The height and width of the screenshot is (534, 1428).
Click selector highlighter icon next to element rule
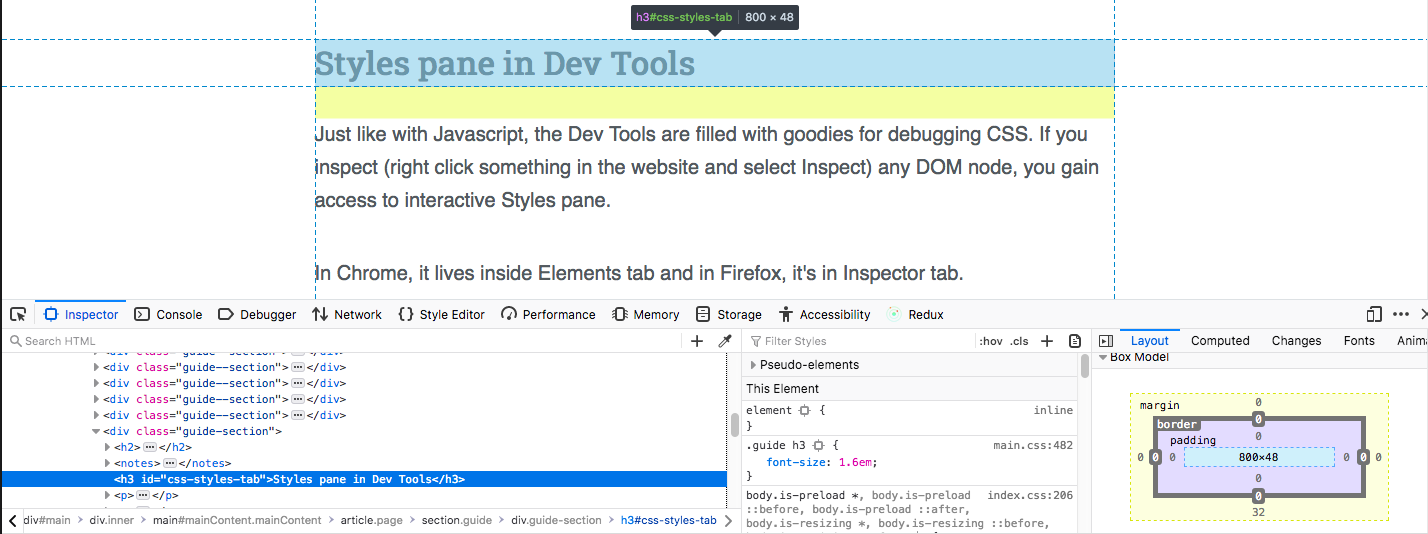coord(803,410)
